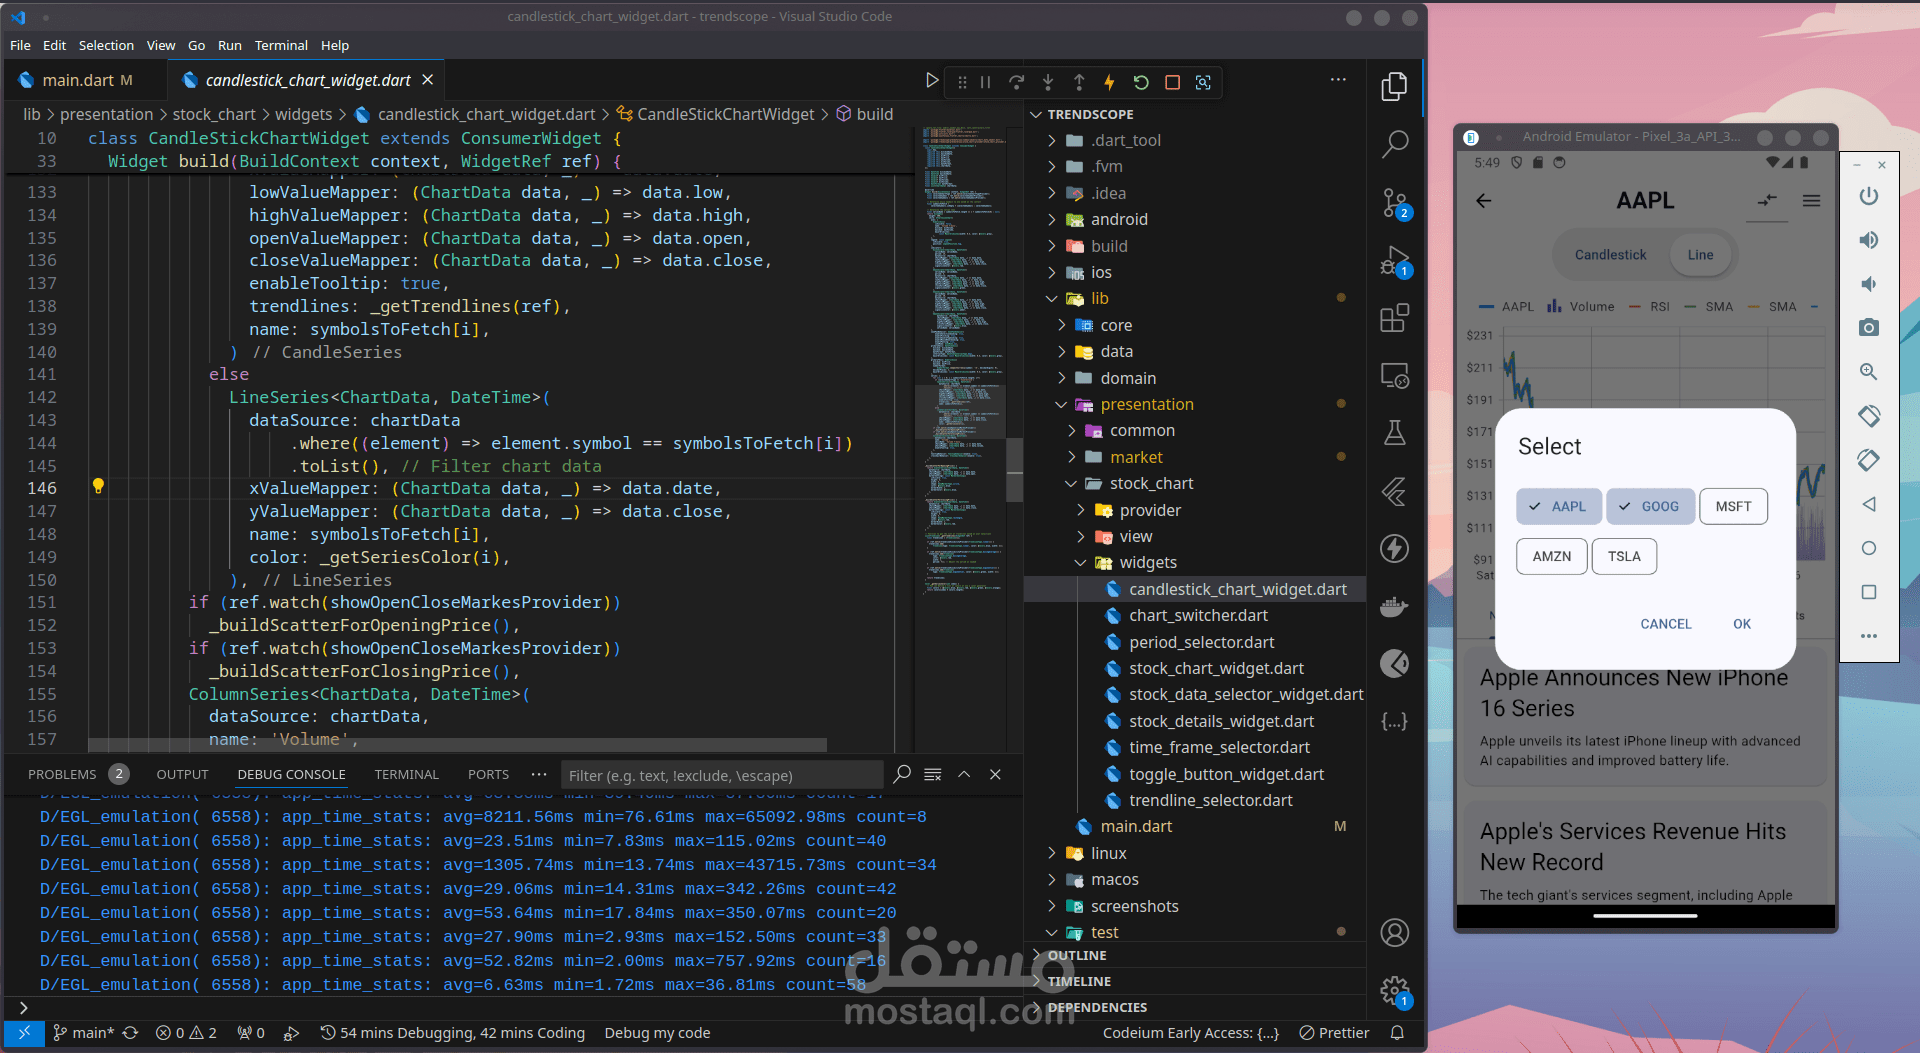Open the Terminal menu
Viewport: 1920px width, 1053px height.
coord(281,45)
